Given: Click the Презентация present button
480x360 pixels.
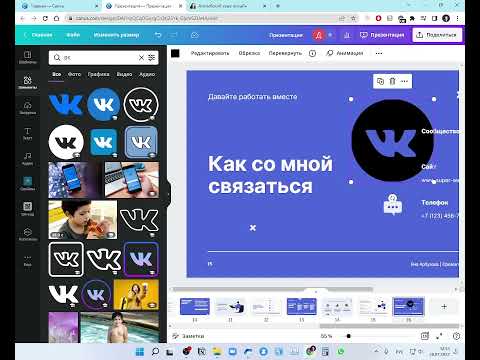Looking at the screenshot, I should [382, 35].
